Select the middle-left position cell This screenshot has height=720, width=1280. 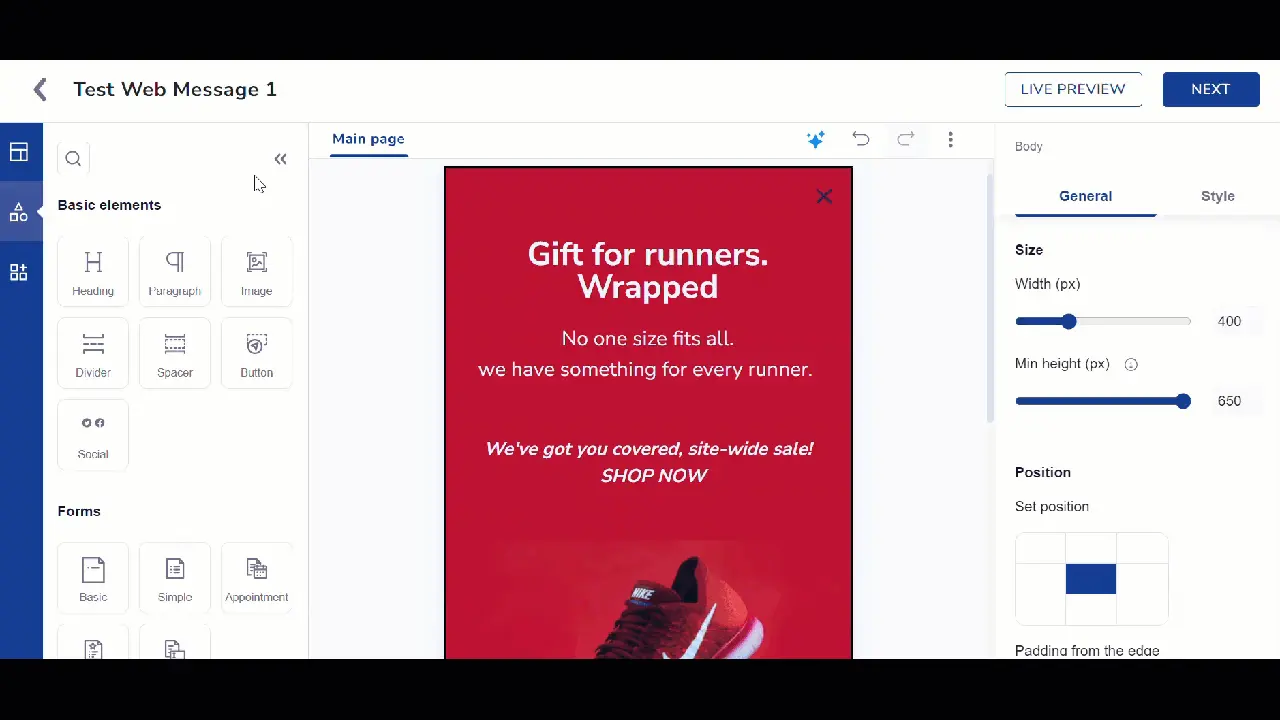1040,579
